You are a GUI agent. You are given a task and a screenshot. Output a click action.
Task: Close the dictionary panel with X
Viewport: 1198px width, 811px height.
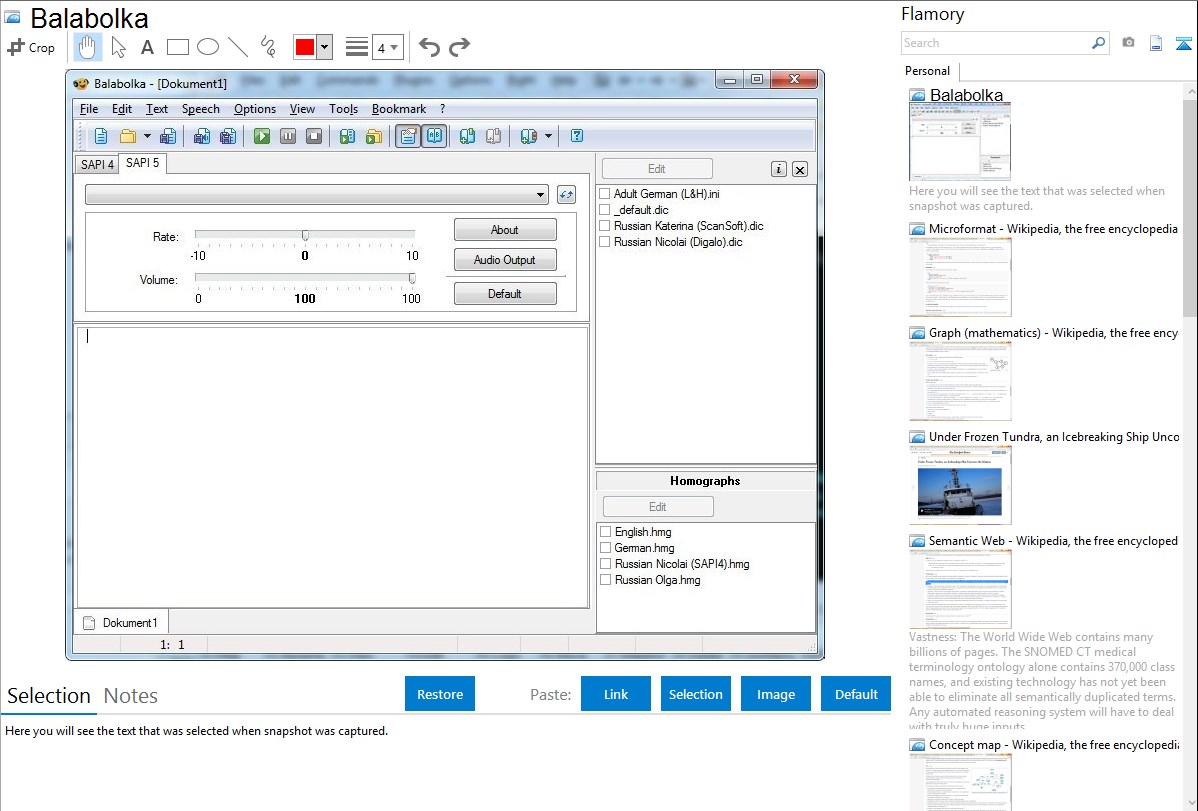click(800, 169)
